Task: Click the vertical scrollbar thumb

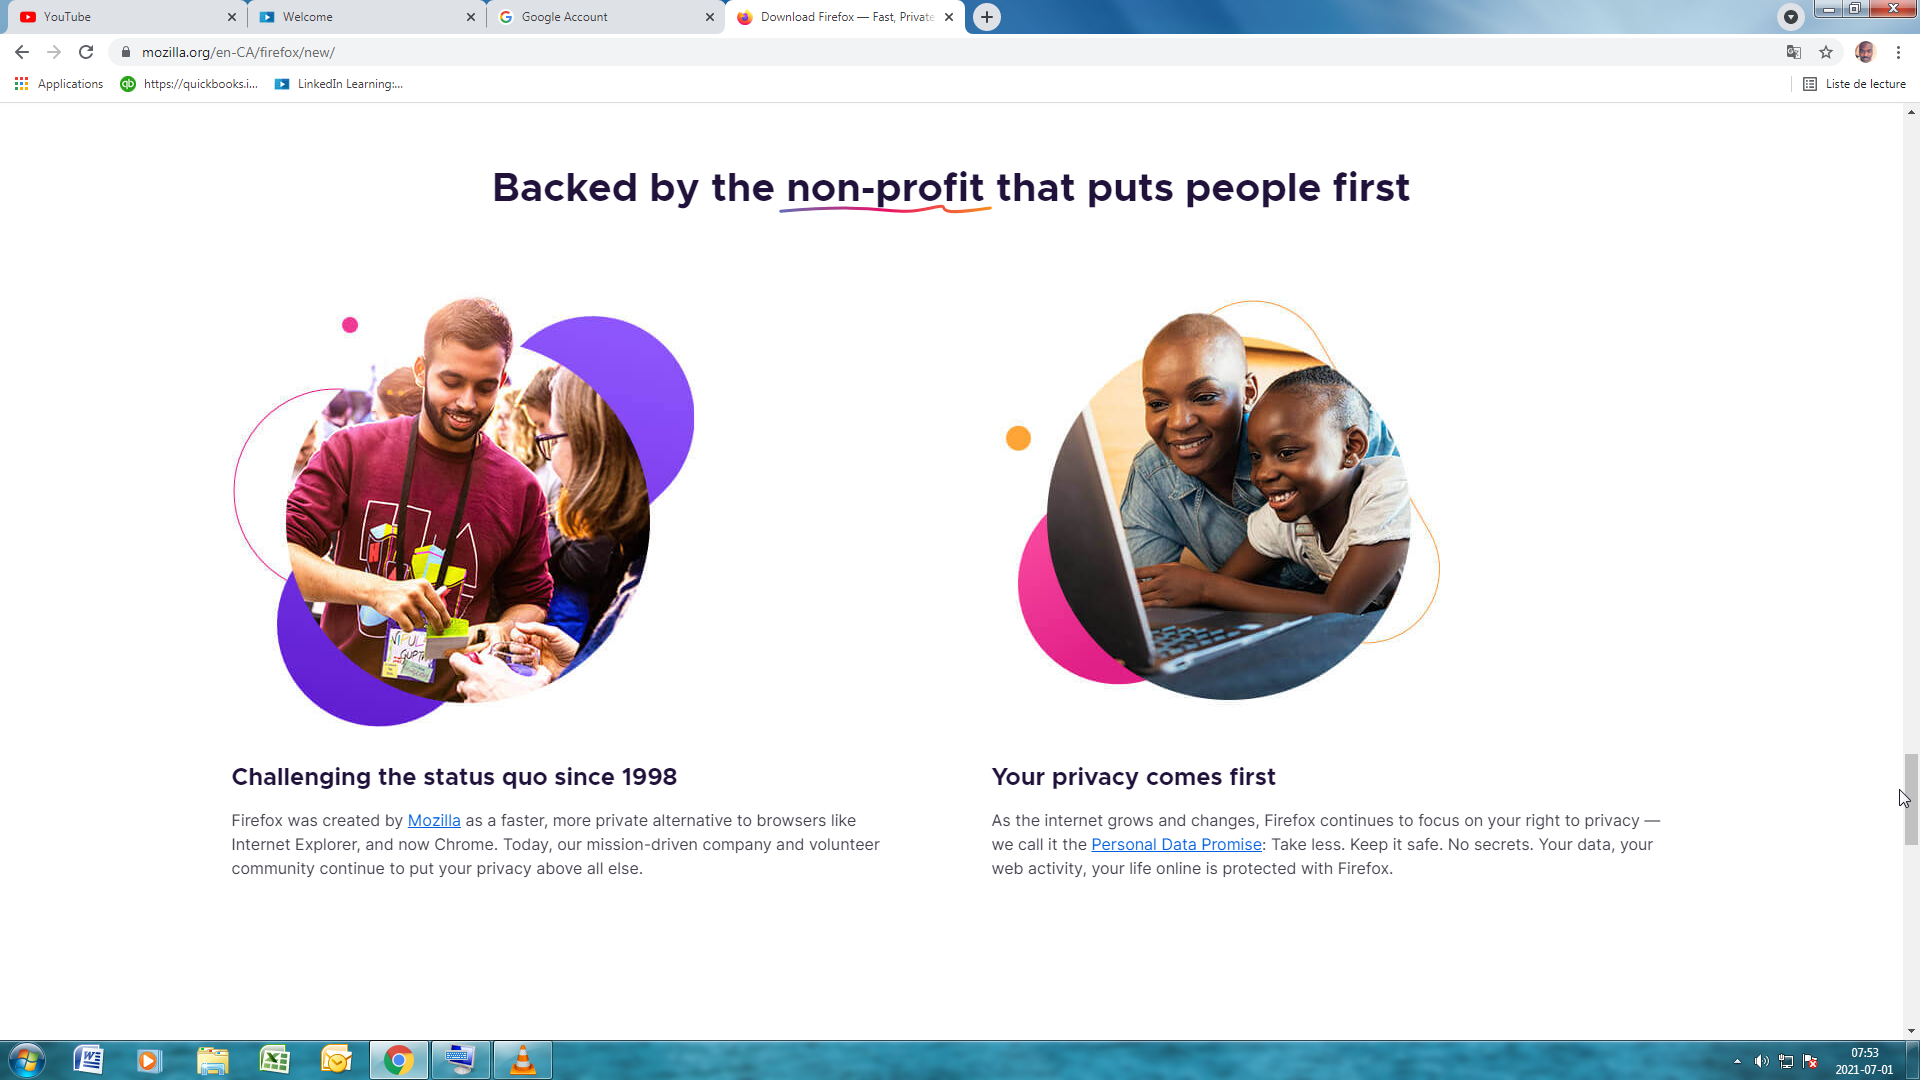Action: [1911, 799]
